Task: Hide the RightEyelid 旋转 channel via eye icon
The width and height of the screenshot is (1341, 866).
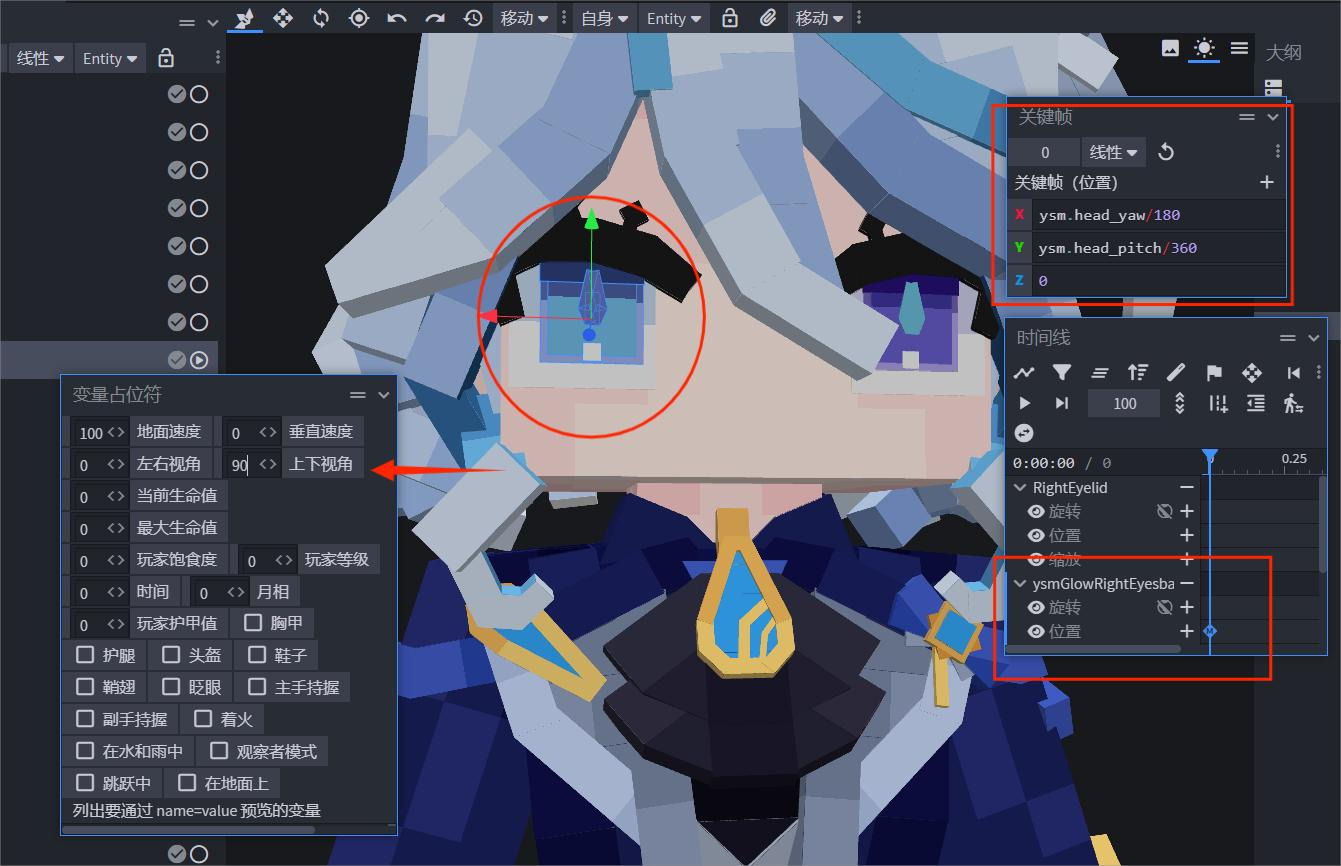Action: point(1036,511)
